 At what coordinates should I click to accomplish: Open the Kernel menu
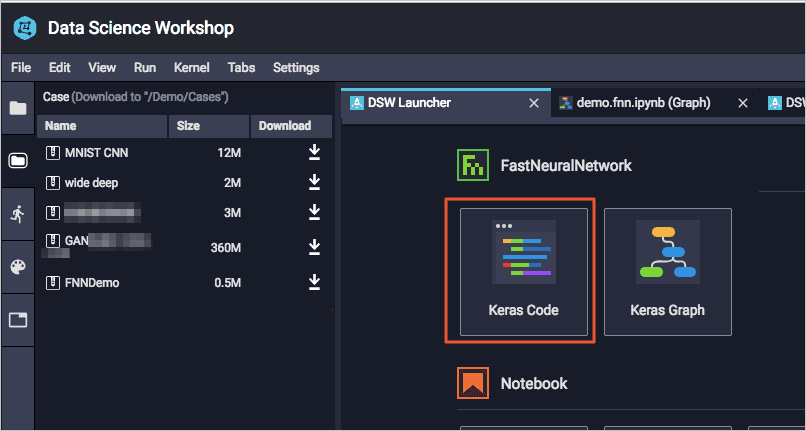coord(192,67)
